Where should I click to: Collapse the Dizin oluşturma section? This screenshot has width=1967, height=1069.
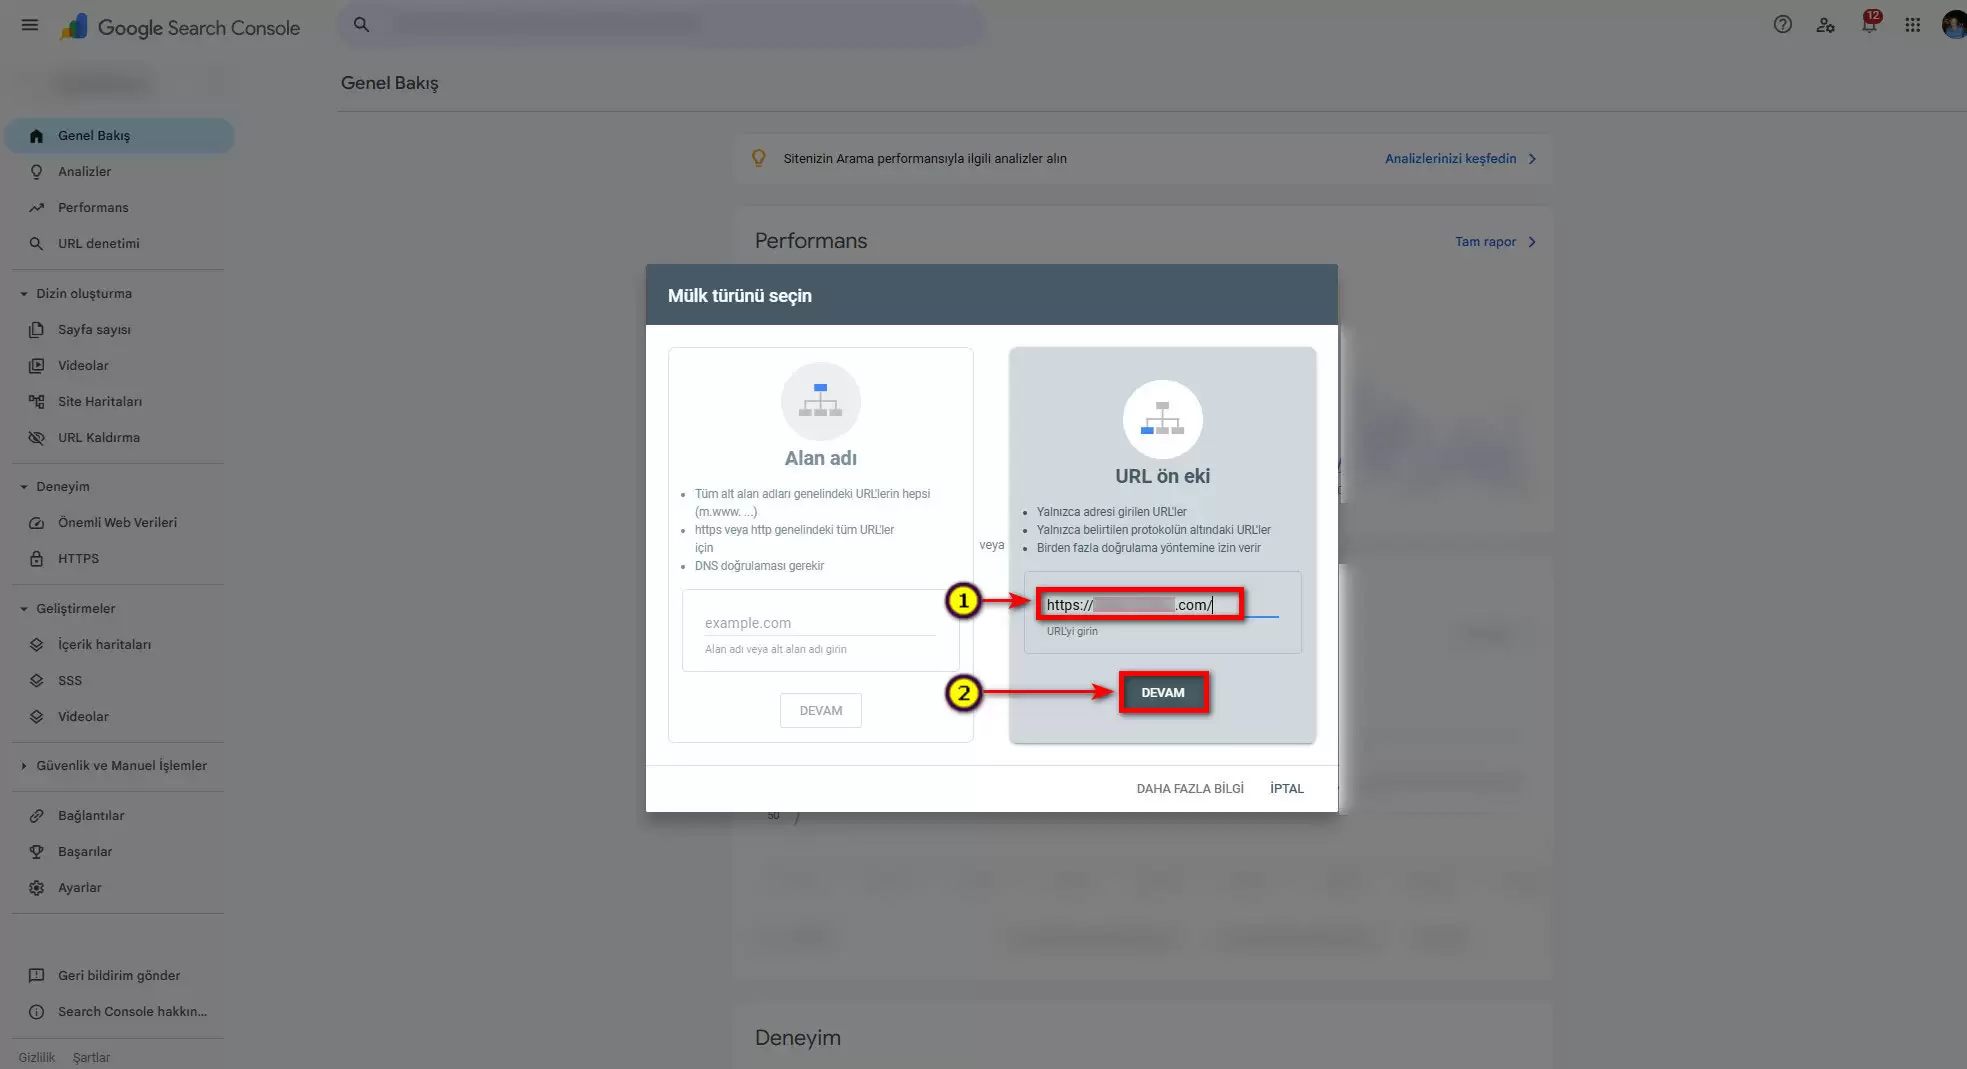(x=24, y=294)
